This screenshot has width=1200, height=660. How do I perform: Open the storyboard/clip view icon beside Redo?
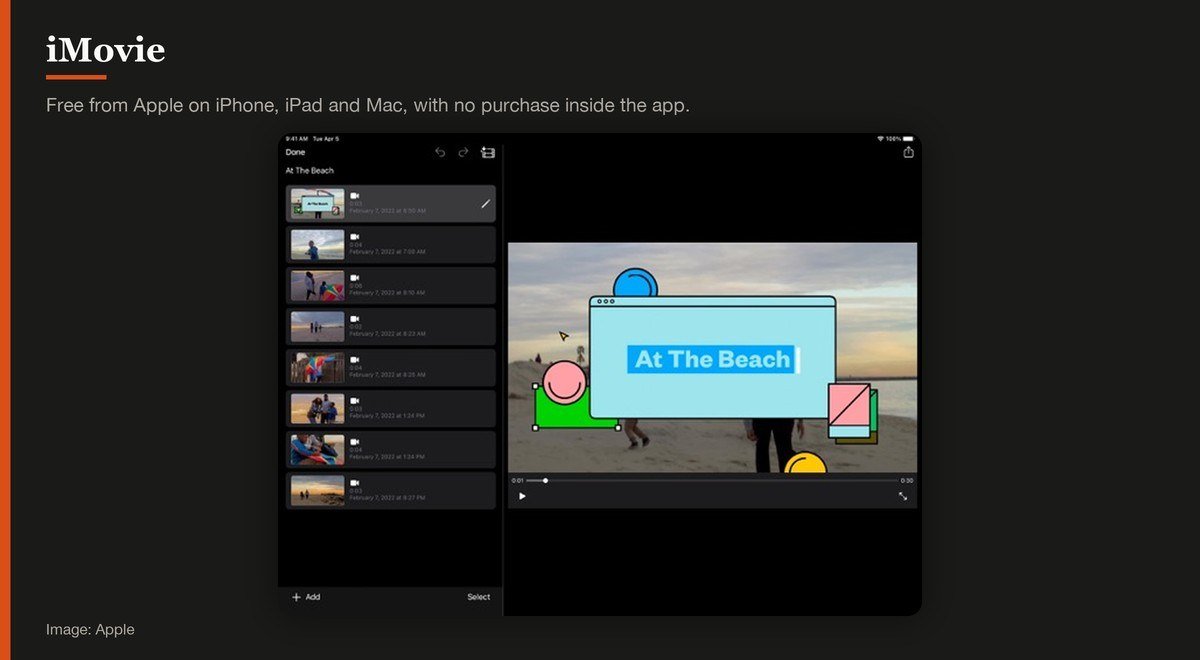[487, 153]
